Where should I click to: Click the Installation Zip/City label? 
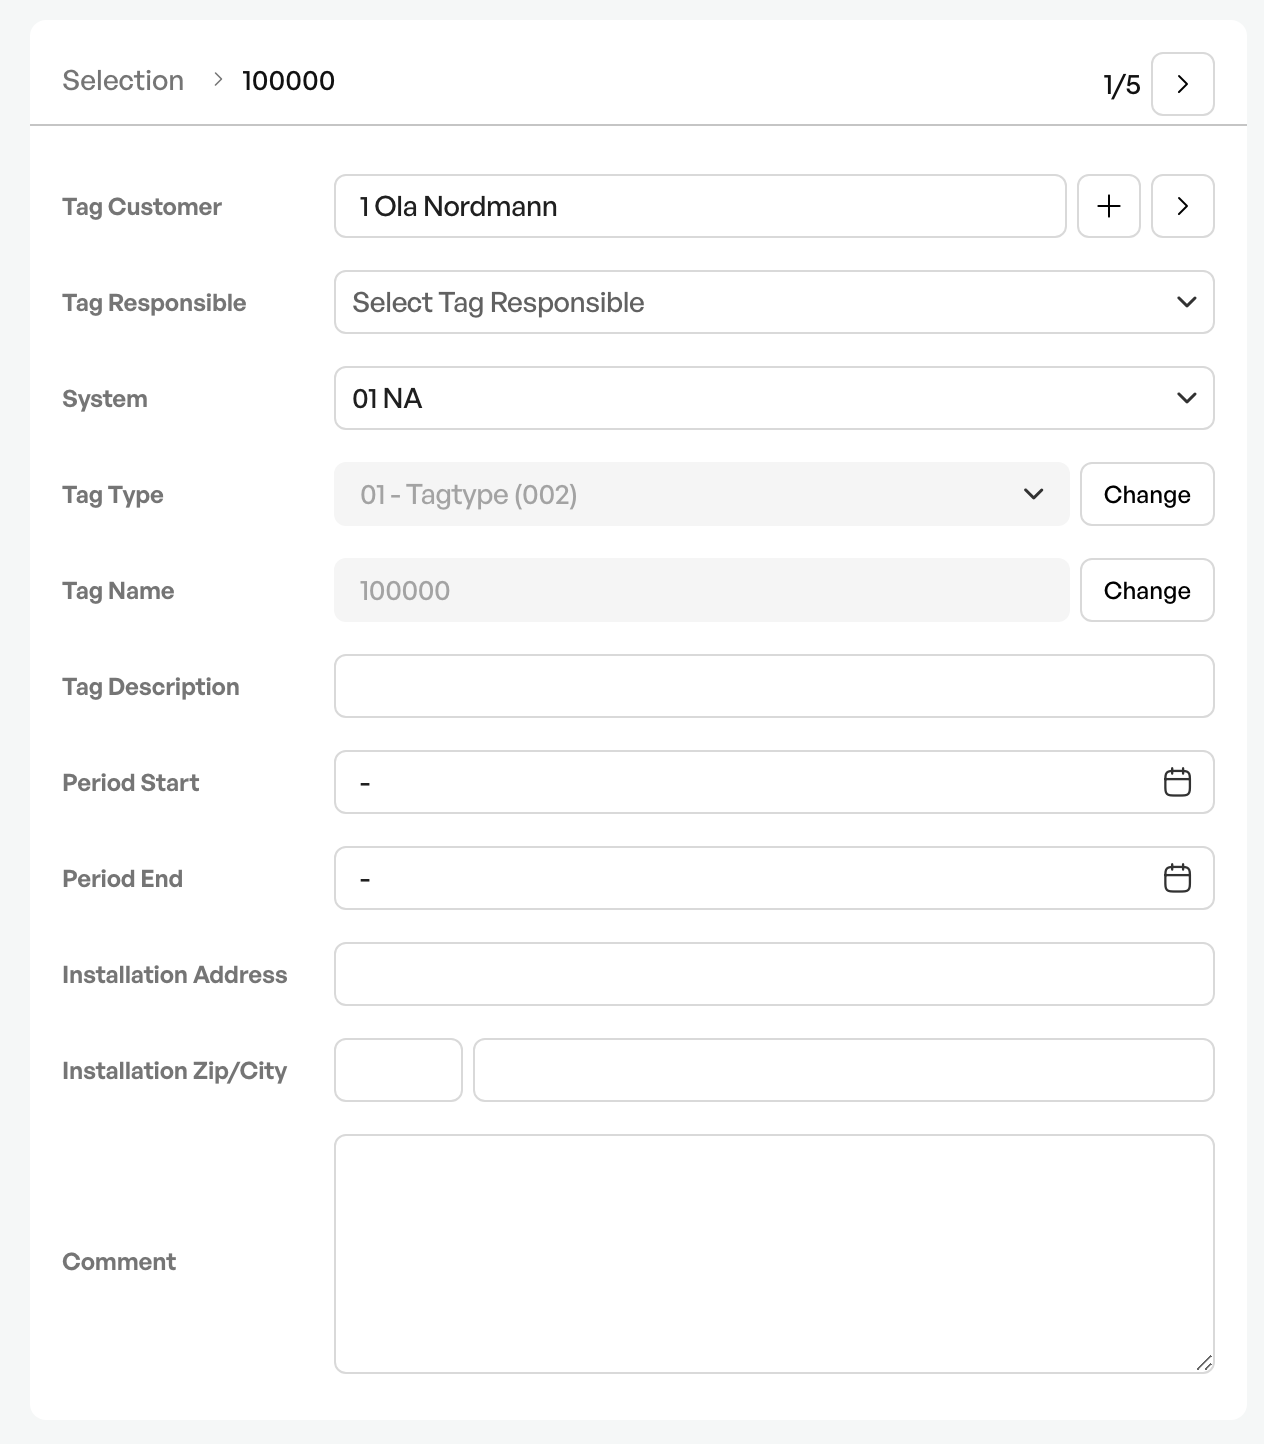175,1071
